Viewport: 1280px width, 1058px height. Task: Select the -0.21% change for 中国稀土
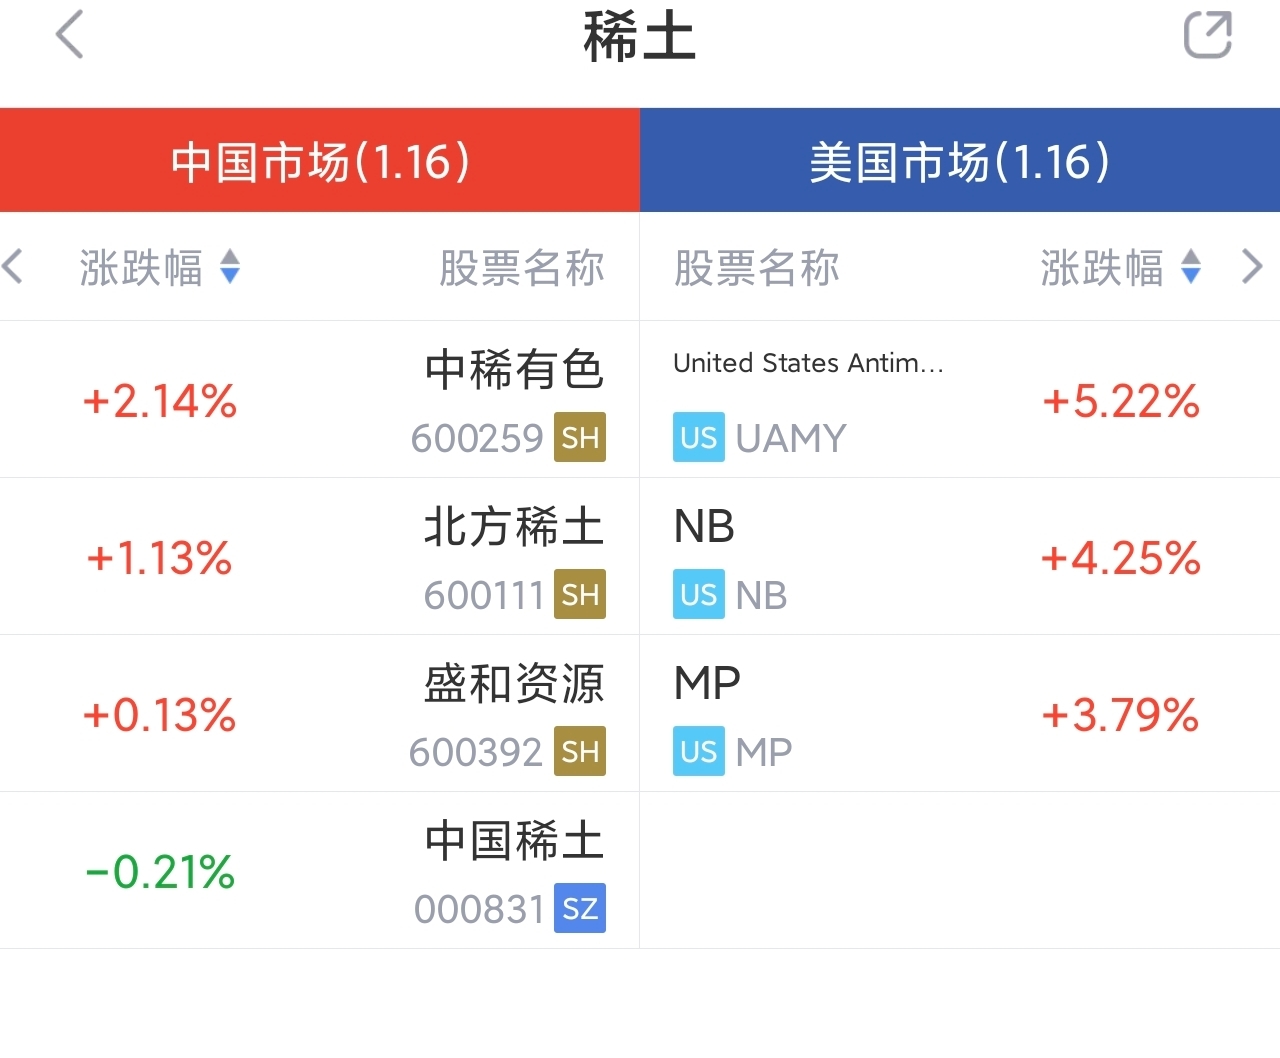pyautogui.click(x=160, y=872)
